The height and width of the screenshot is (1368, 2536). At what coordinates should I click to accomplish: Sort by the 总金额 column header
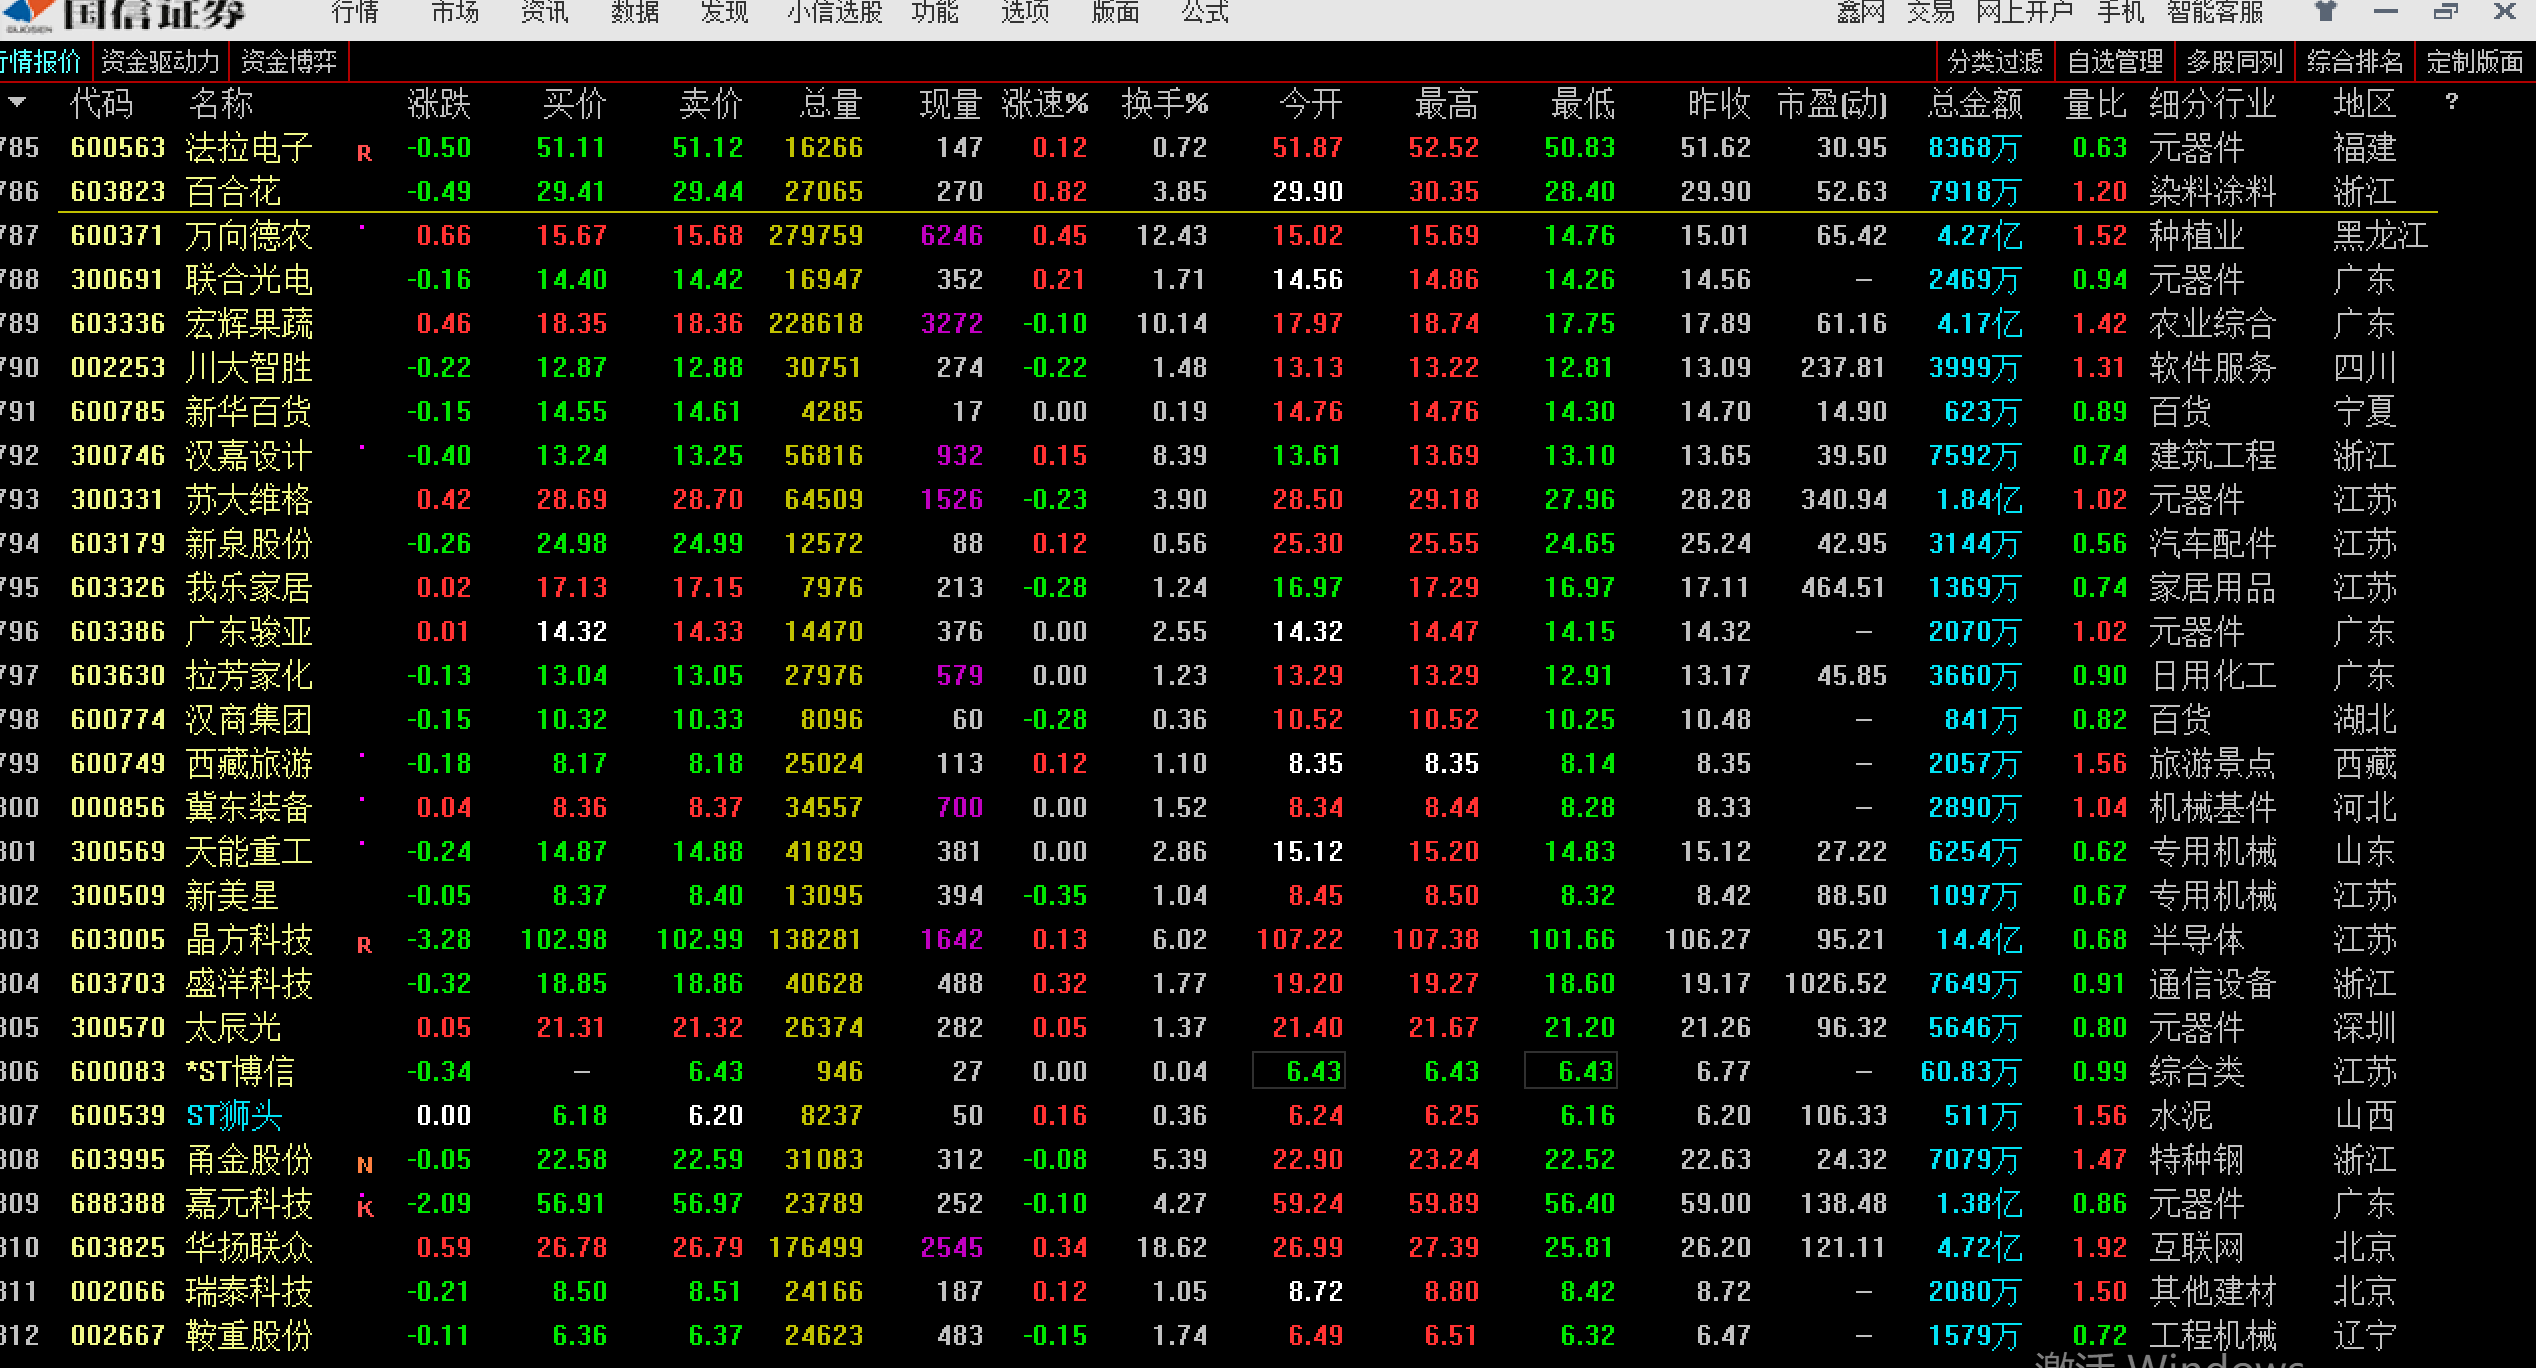(1975, 103)
